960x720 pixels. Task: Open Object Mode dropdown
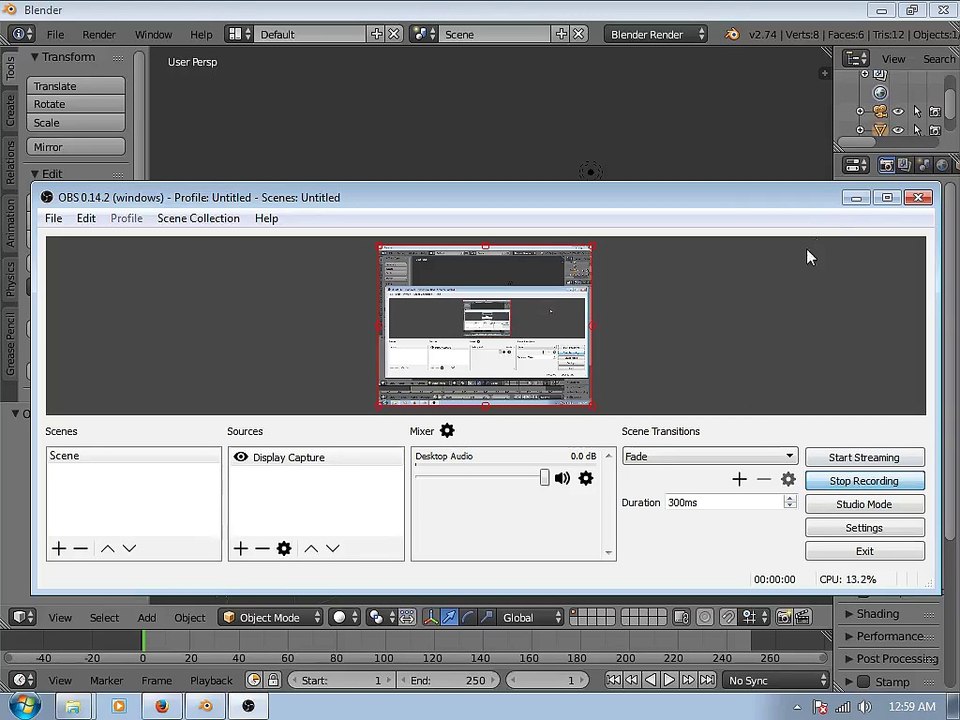pyautogui.click(x=271, y=617)
